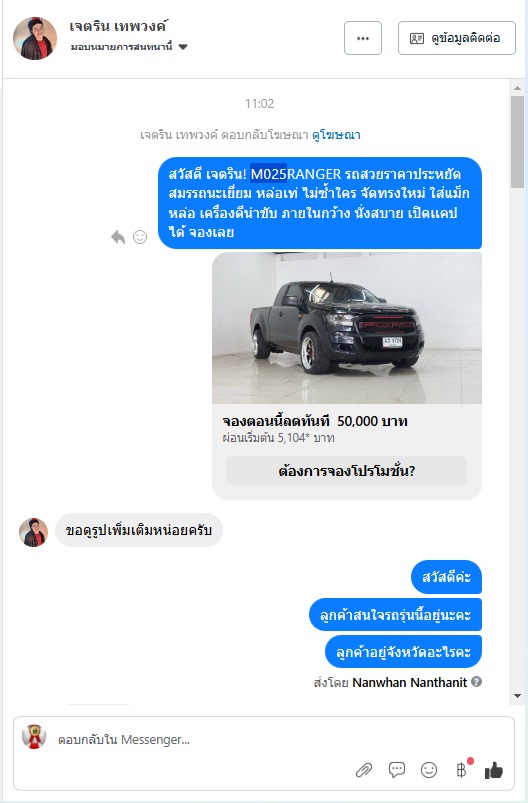Click the scrollbar down arrow

[x=517, y=696]
